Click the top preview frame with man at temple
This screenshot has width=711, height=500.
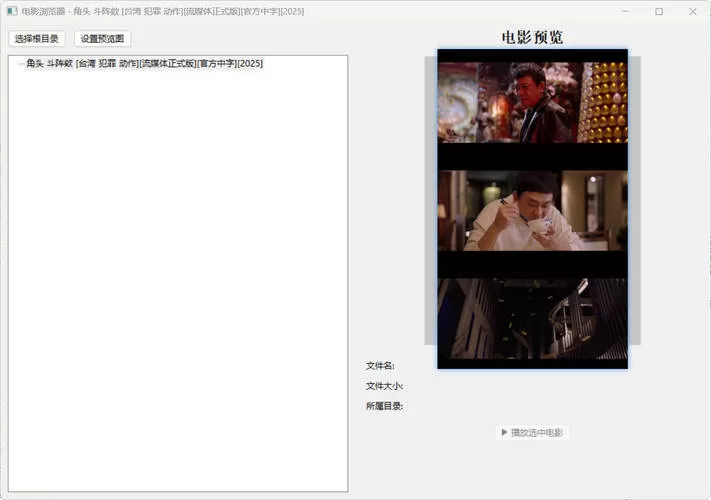tap(532, 102)
